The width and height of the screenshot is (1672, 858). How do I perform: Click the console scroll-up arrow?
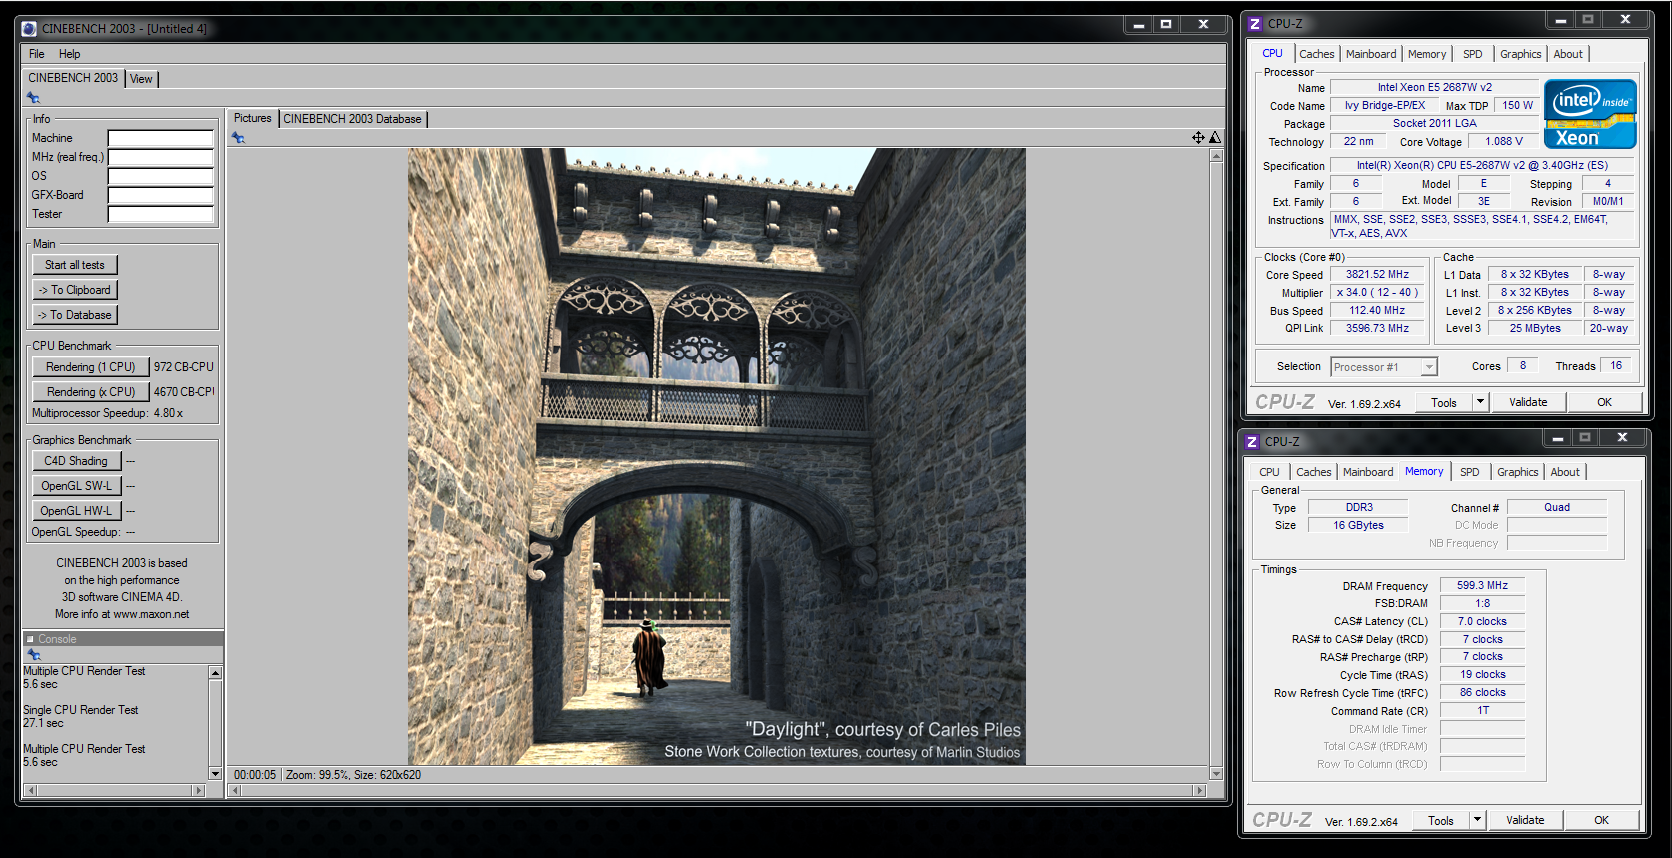coord(215,673)
